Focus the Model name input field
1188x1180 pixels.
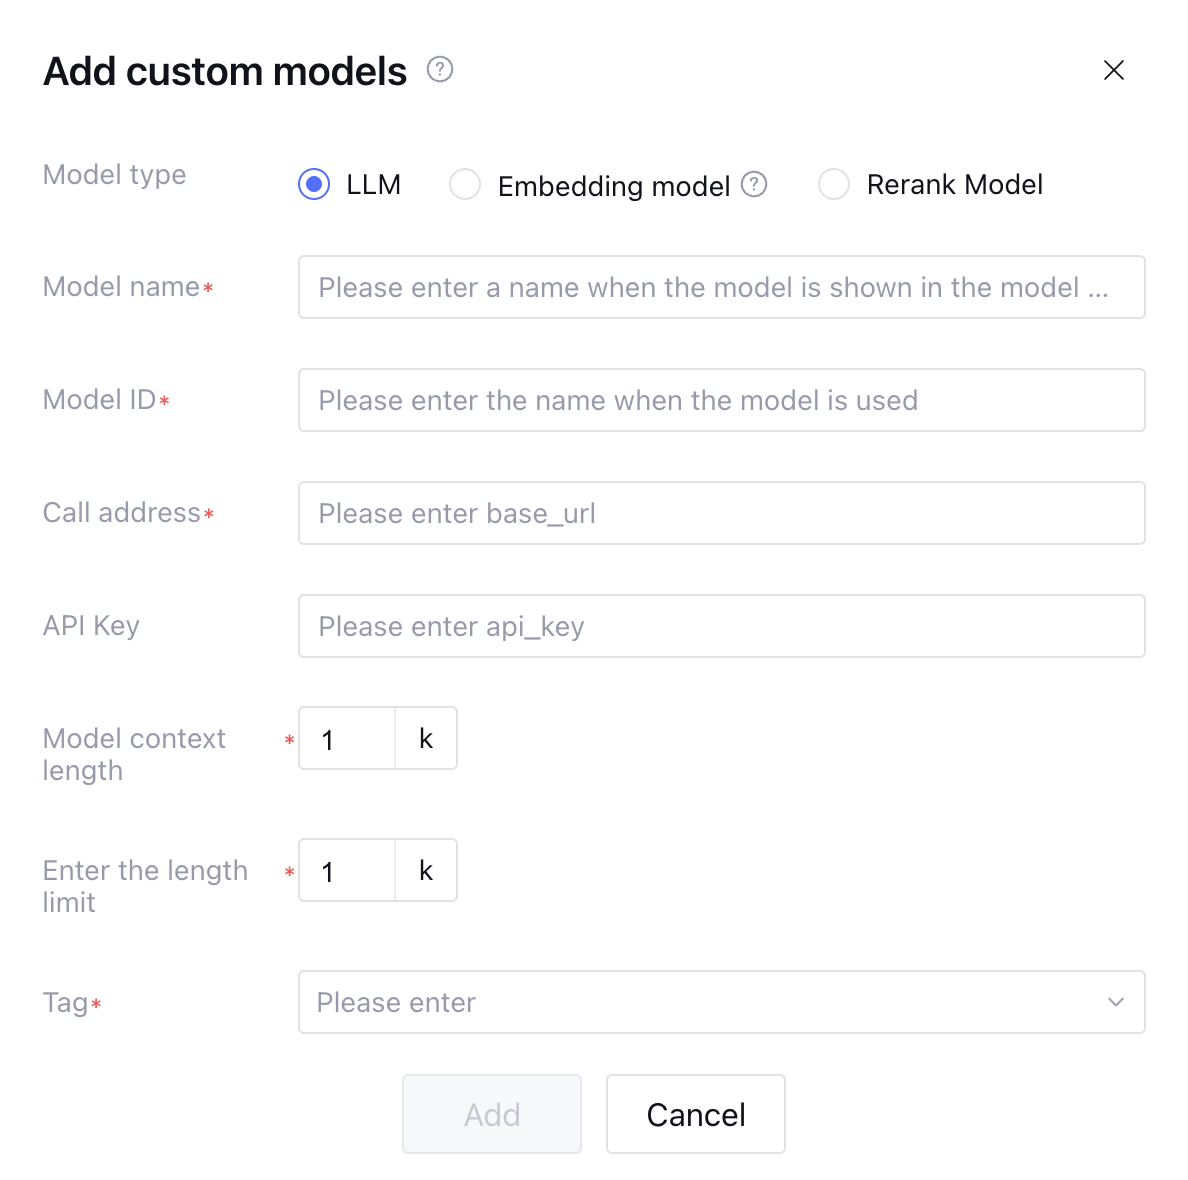coord(721,288)
